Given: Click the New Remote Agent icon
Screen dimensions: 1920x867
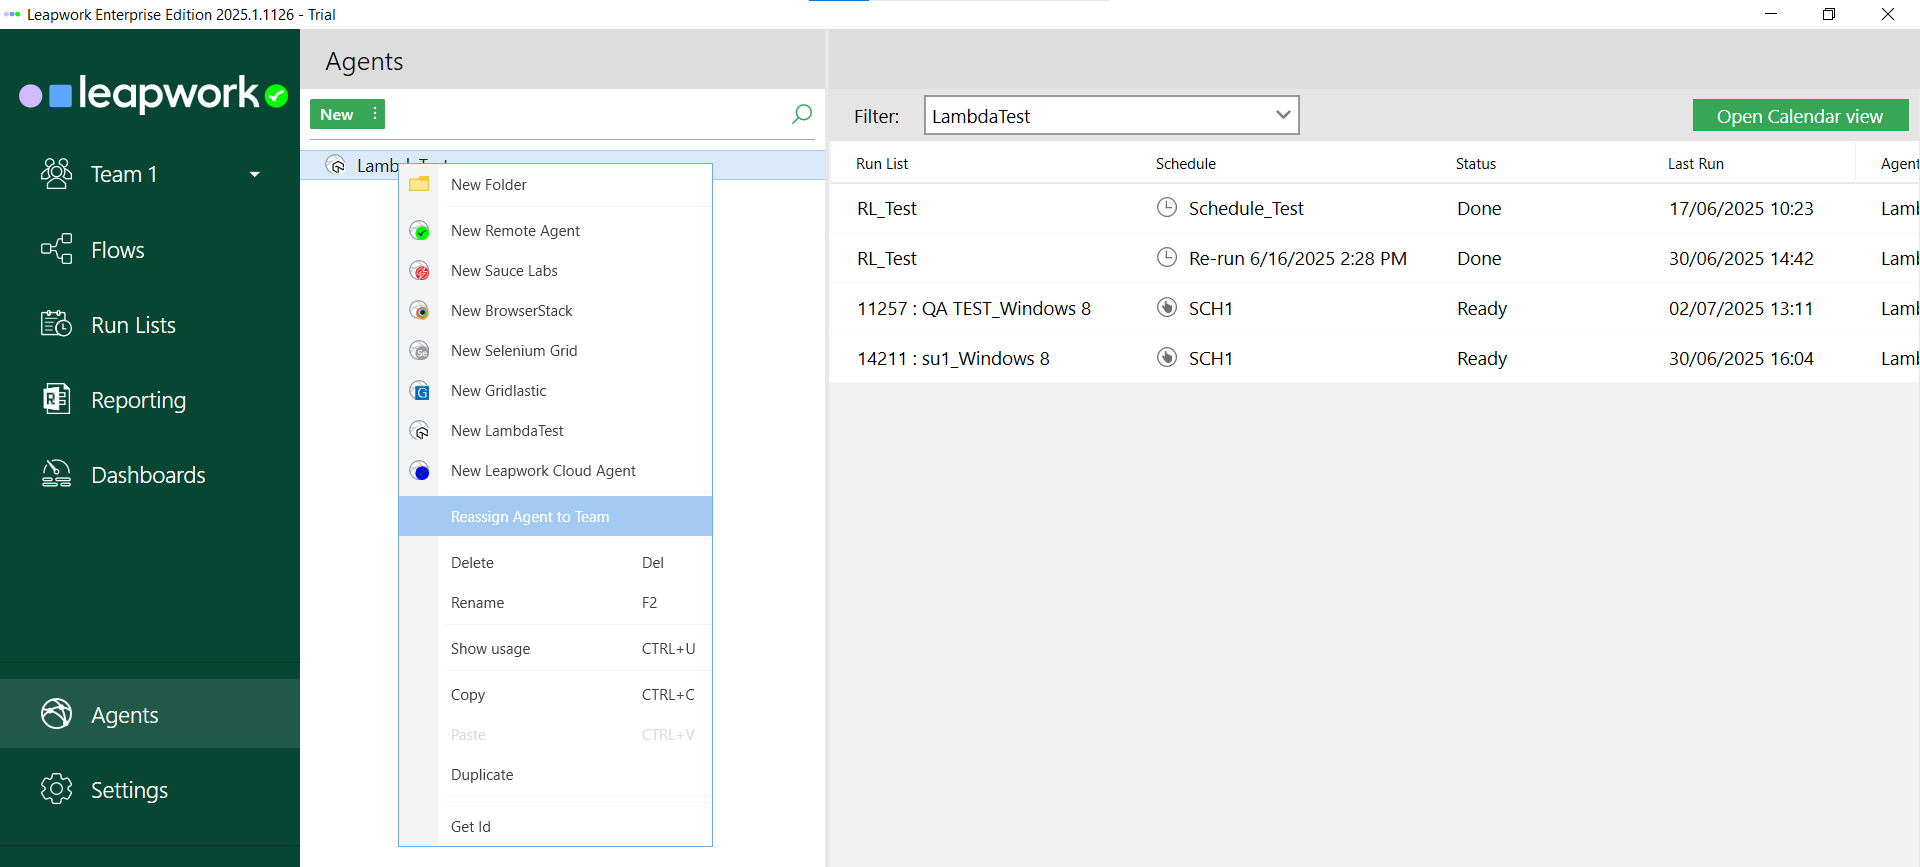Looking at the screenshot, I should point(420,231).
